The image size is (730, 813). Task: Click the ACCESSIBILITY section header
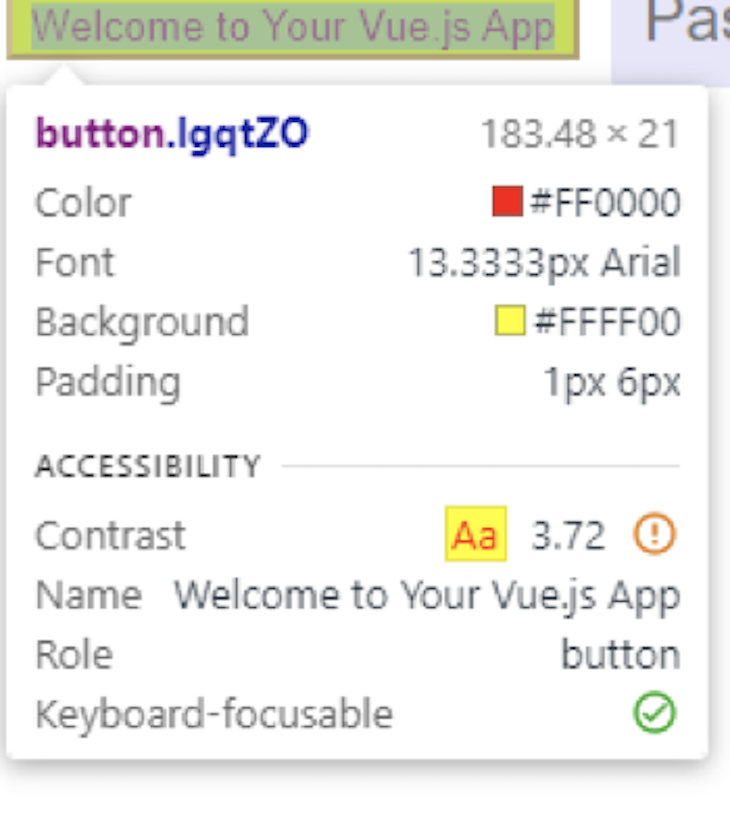(148, 466)
